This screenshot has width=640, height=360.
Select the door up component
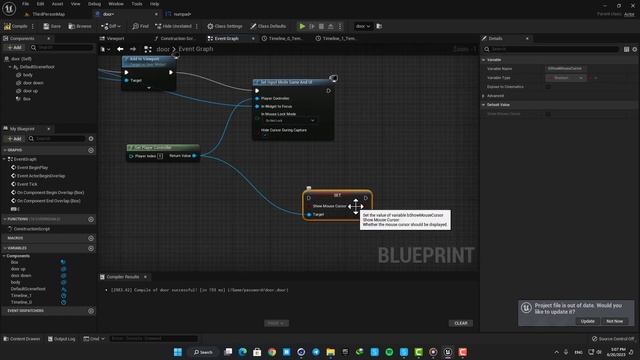(x=30, y=91)
